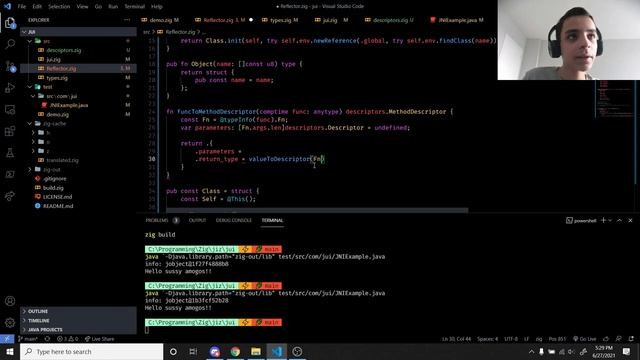Open the Run and Debug view
This screenshot has height=360, width=640.
tap(10, 88)
